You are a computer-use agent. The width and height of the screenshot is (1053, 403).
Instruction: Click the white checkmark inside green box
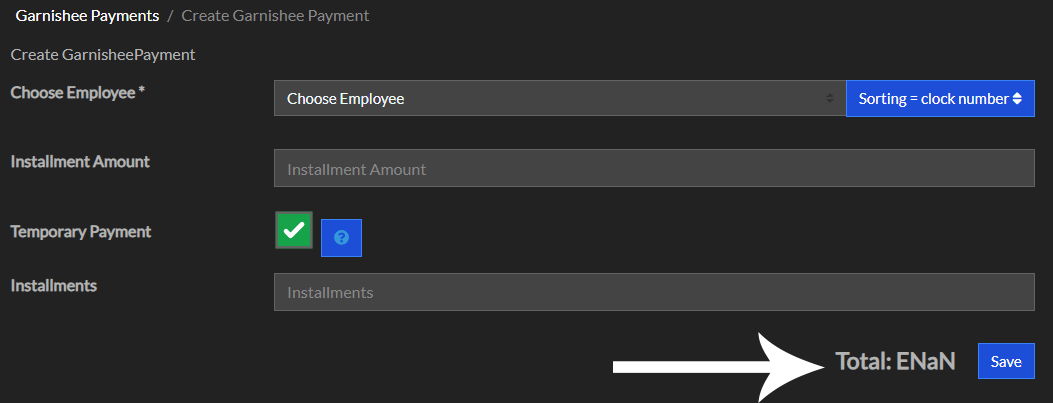click(x=294, y=230)
